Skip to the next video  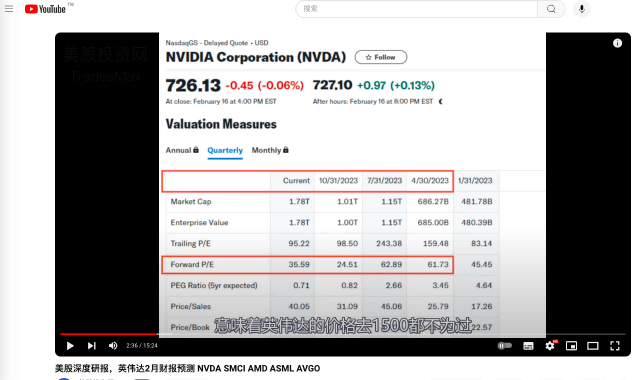[92, 346]
